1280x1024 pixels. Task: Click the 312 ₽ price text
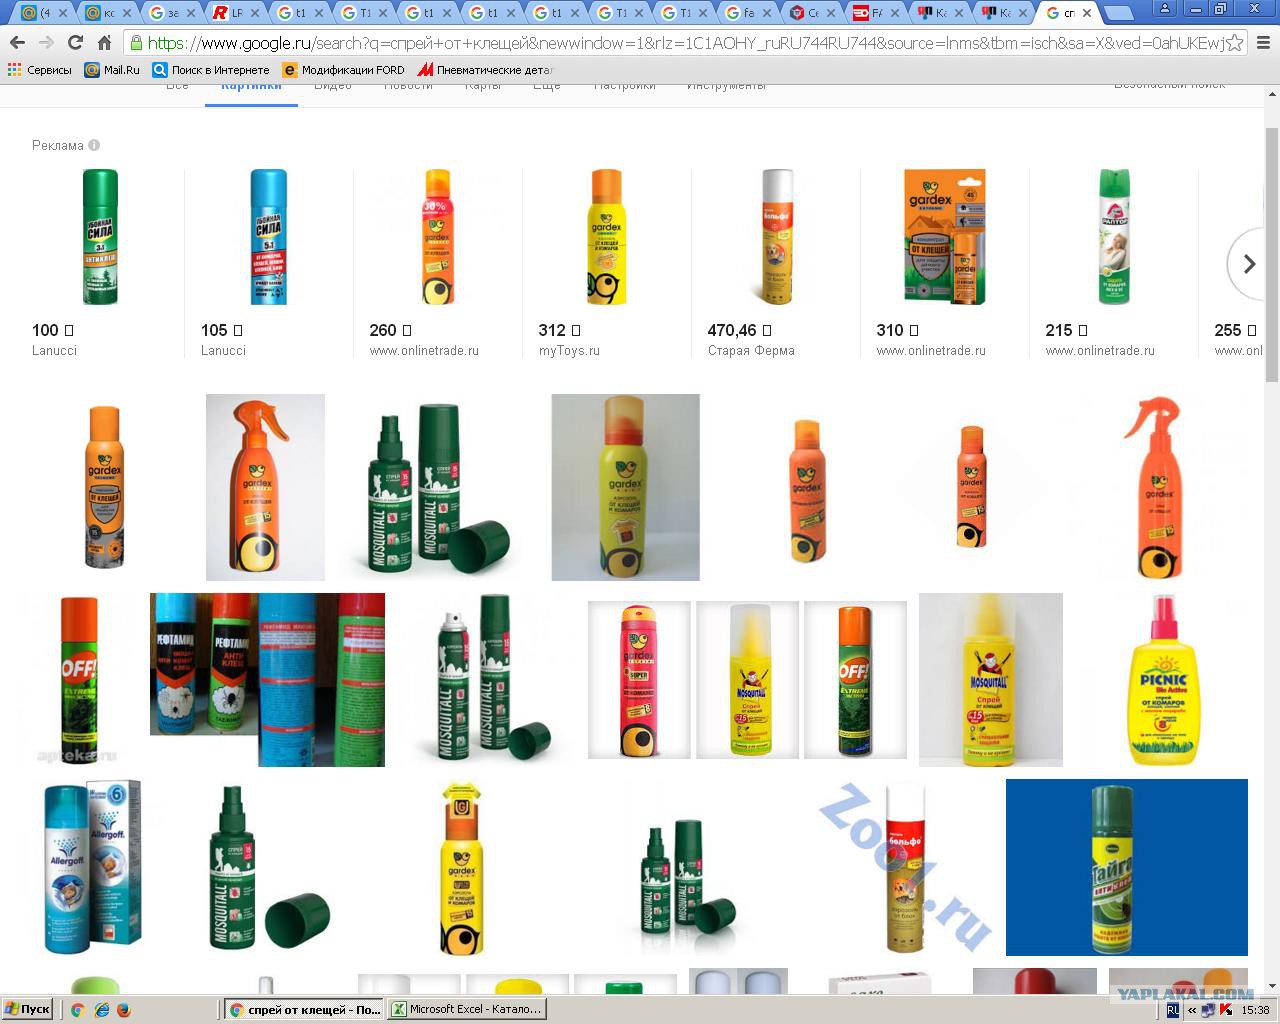(559, 330)
